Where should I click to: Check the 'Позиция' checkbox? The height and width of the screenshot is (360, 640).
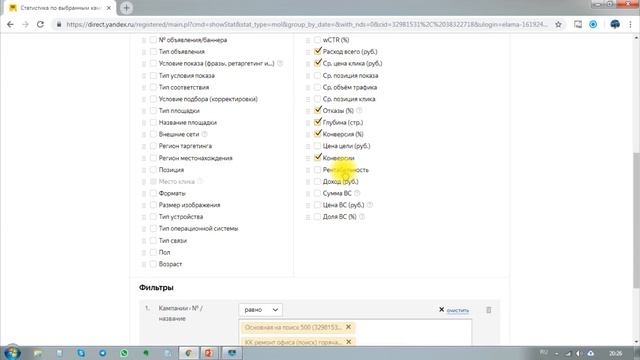[x=153, y=169]
